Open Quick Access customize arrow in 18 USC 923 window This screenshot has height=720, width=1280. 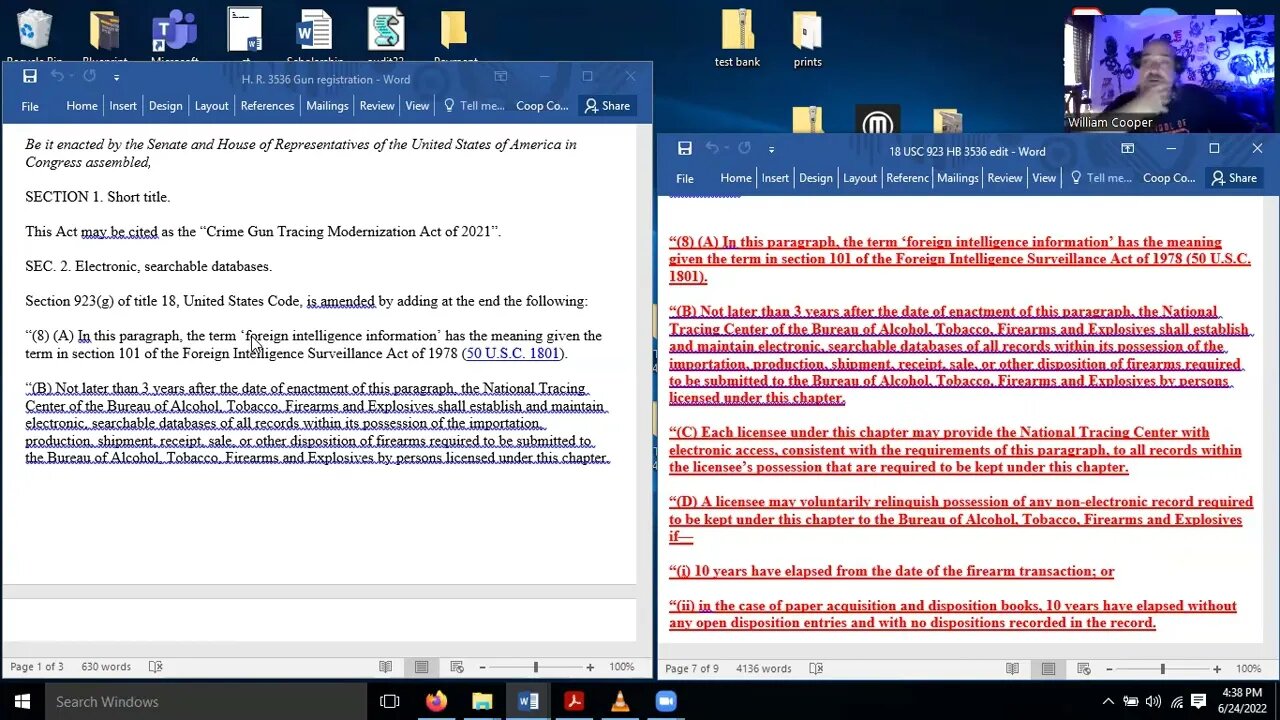tap(771, 149)
